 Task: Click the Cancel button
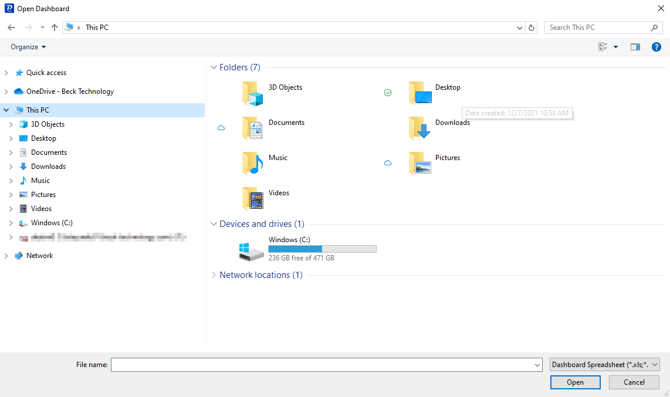[x=634, y=382]
